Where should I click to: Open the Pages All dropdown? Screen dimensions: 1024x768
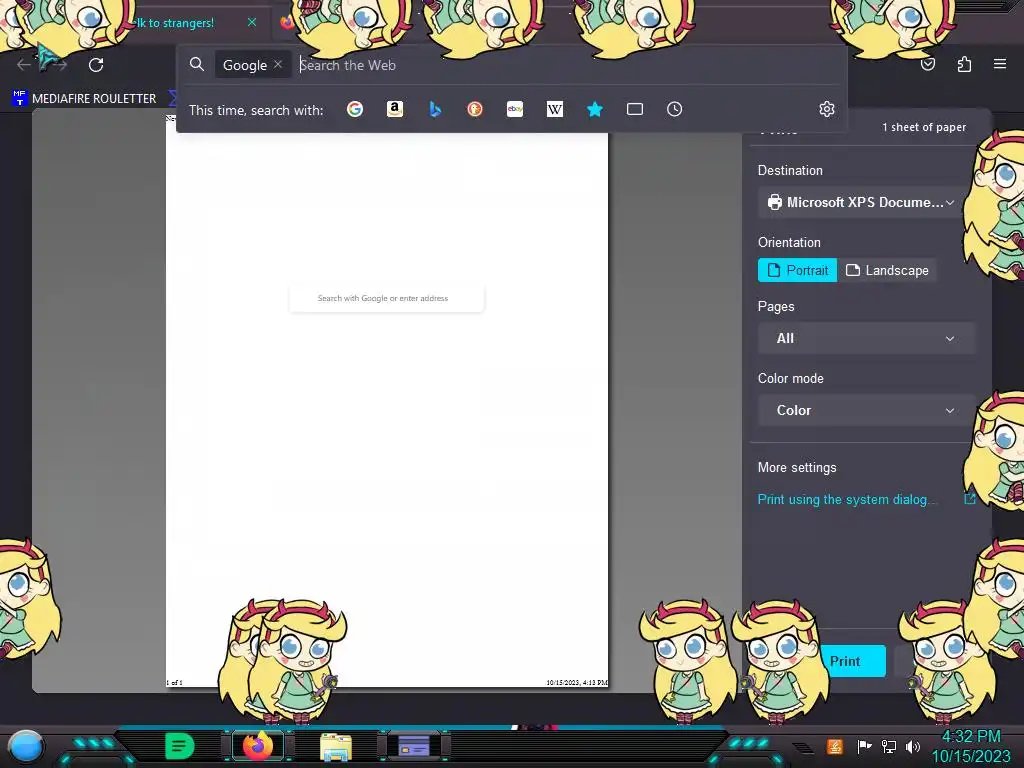pos(867,338)
